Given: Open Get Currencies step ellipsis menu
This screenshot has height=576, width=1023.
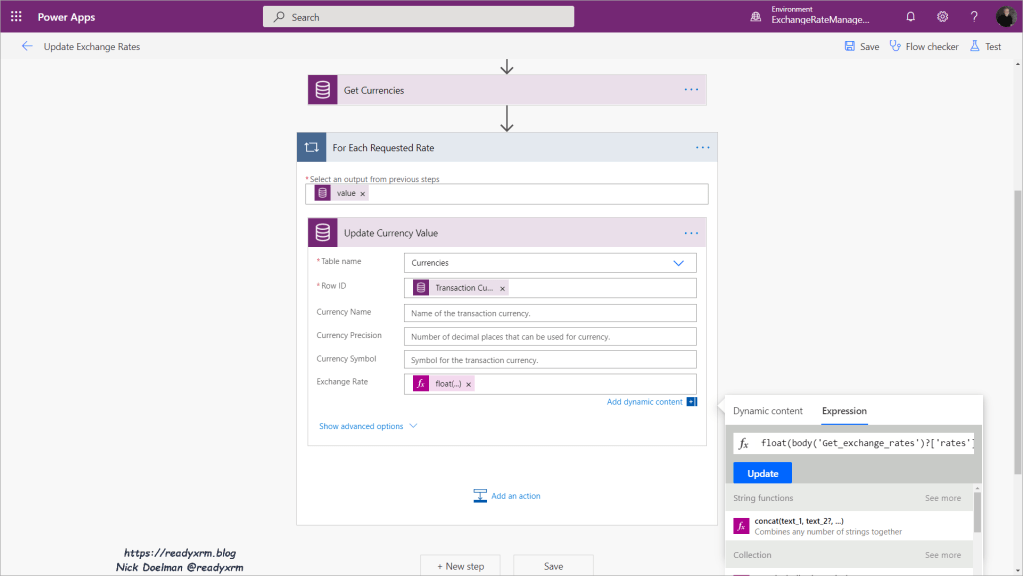Looking at the screenshot, I should click(691, 90).
